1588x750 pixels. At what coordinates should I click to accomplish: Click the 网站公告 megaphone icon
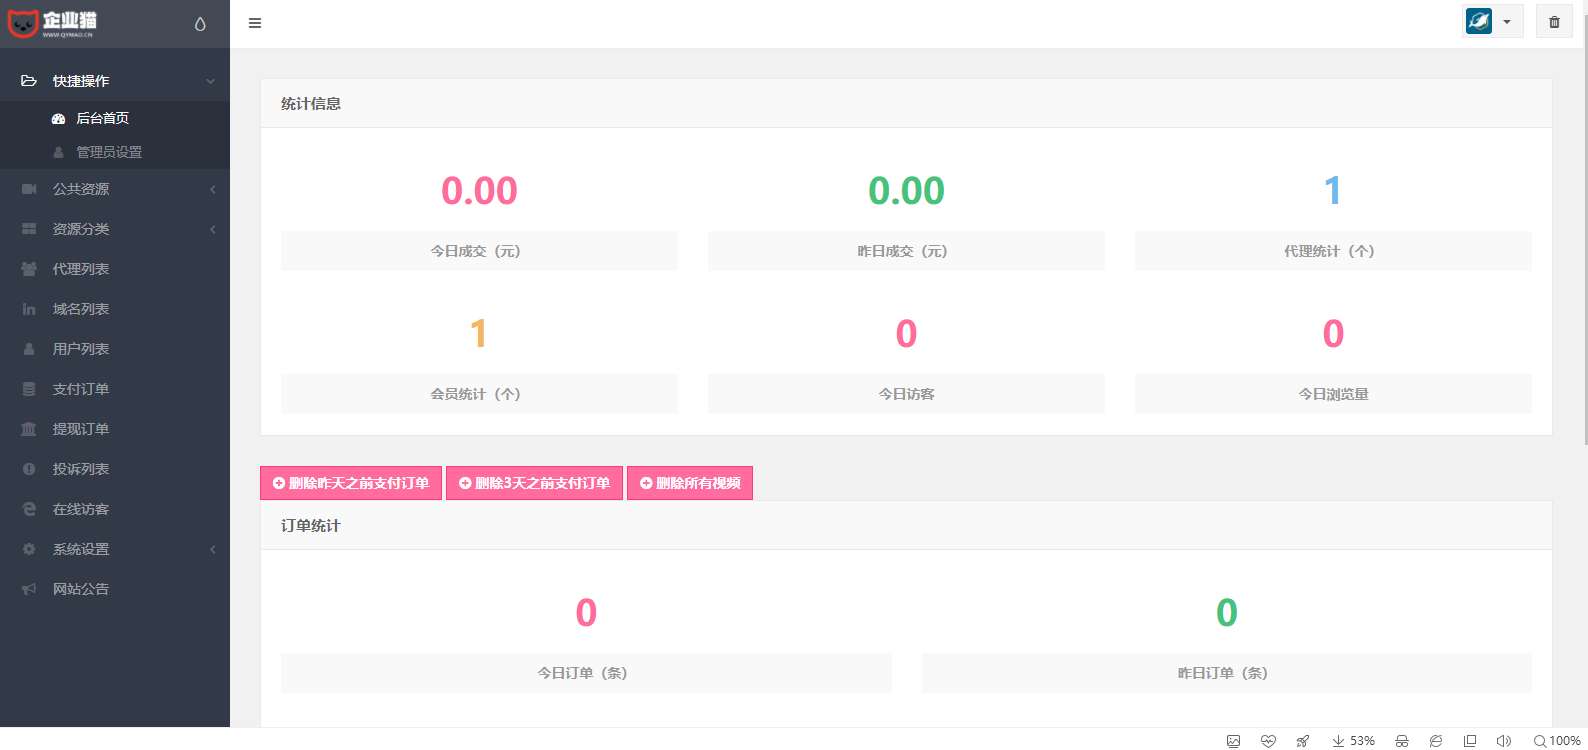click(29, 589)
